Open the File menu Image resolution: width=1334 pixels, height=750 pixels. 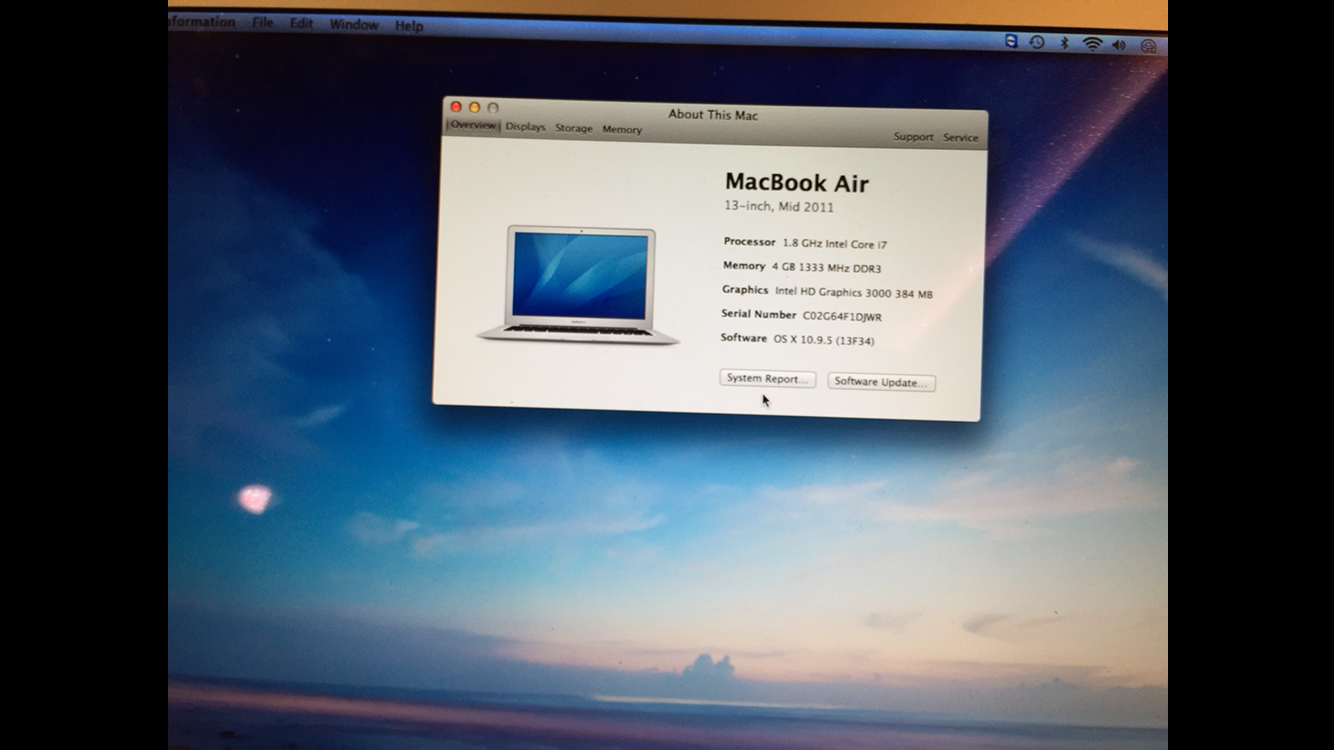click(x=263, y=23)
